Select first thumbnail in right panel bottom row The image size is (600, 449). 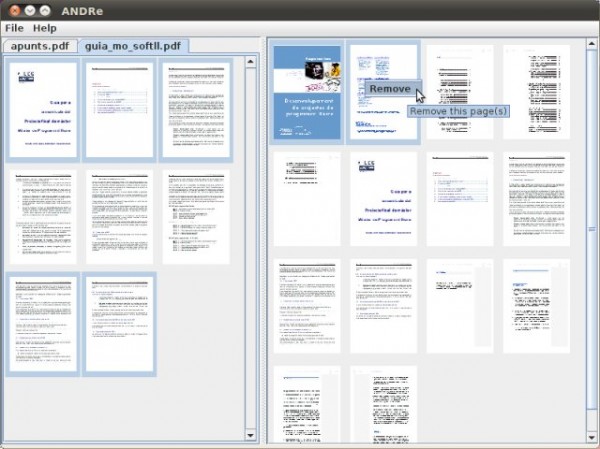click(307, 405)
